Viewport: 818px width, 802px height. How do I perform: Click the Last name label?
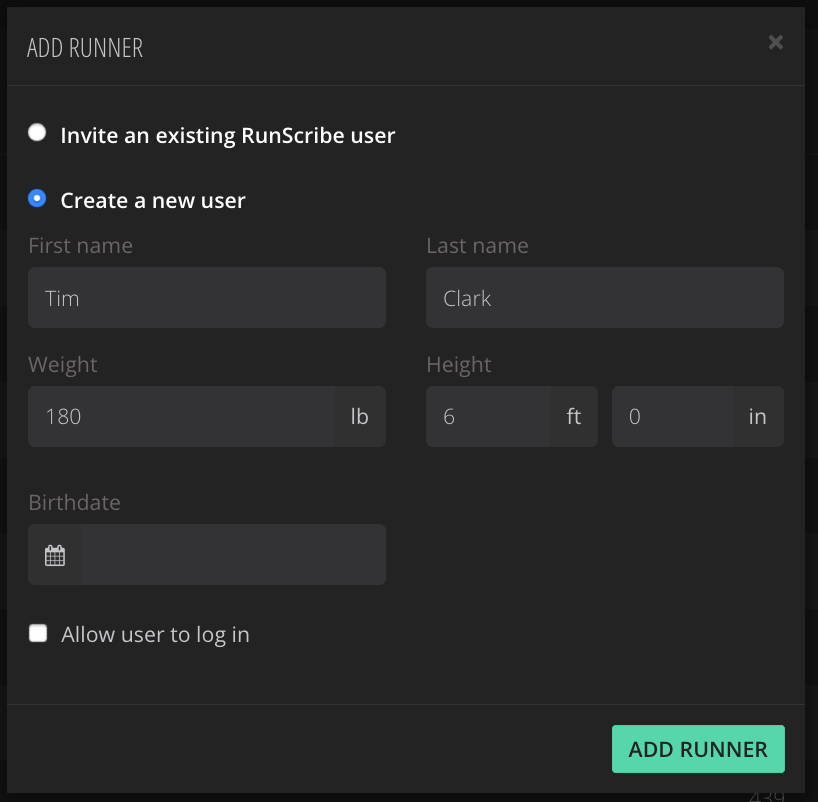477,246
